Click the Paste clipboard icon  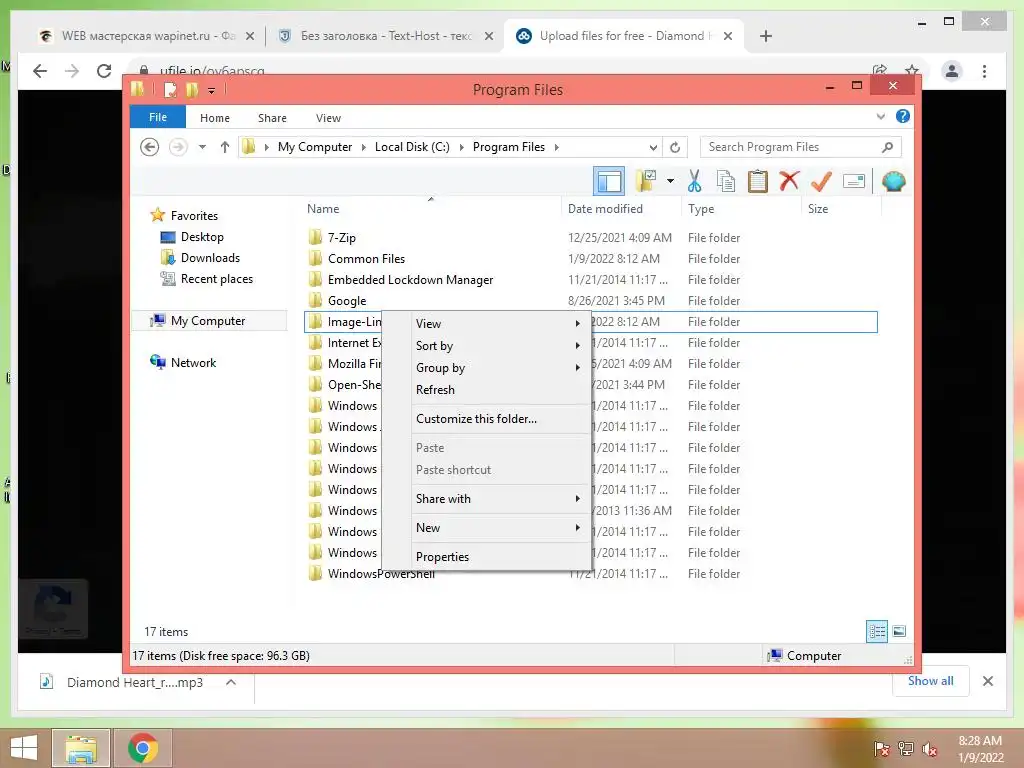758,181
